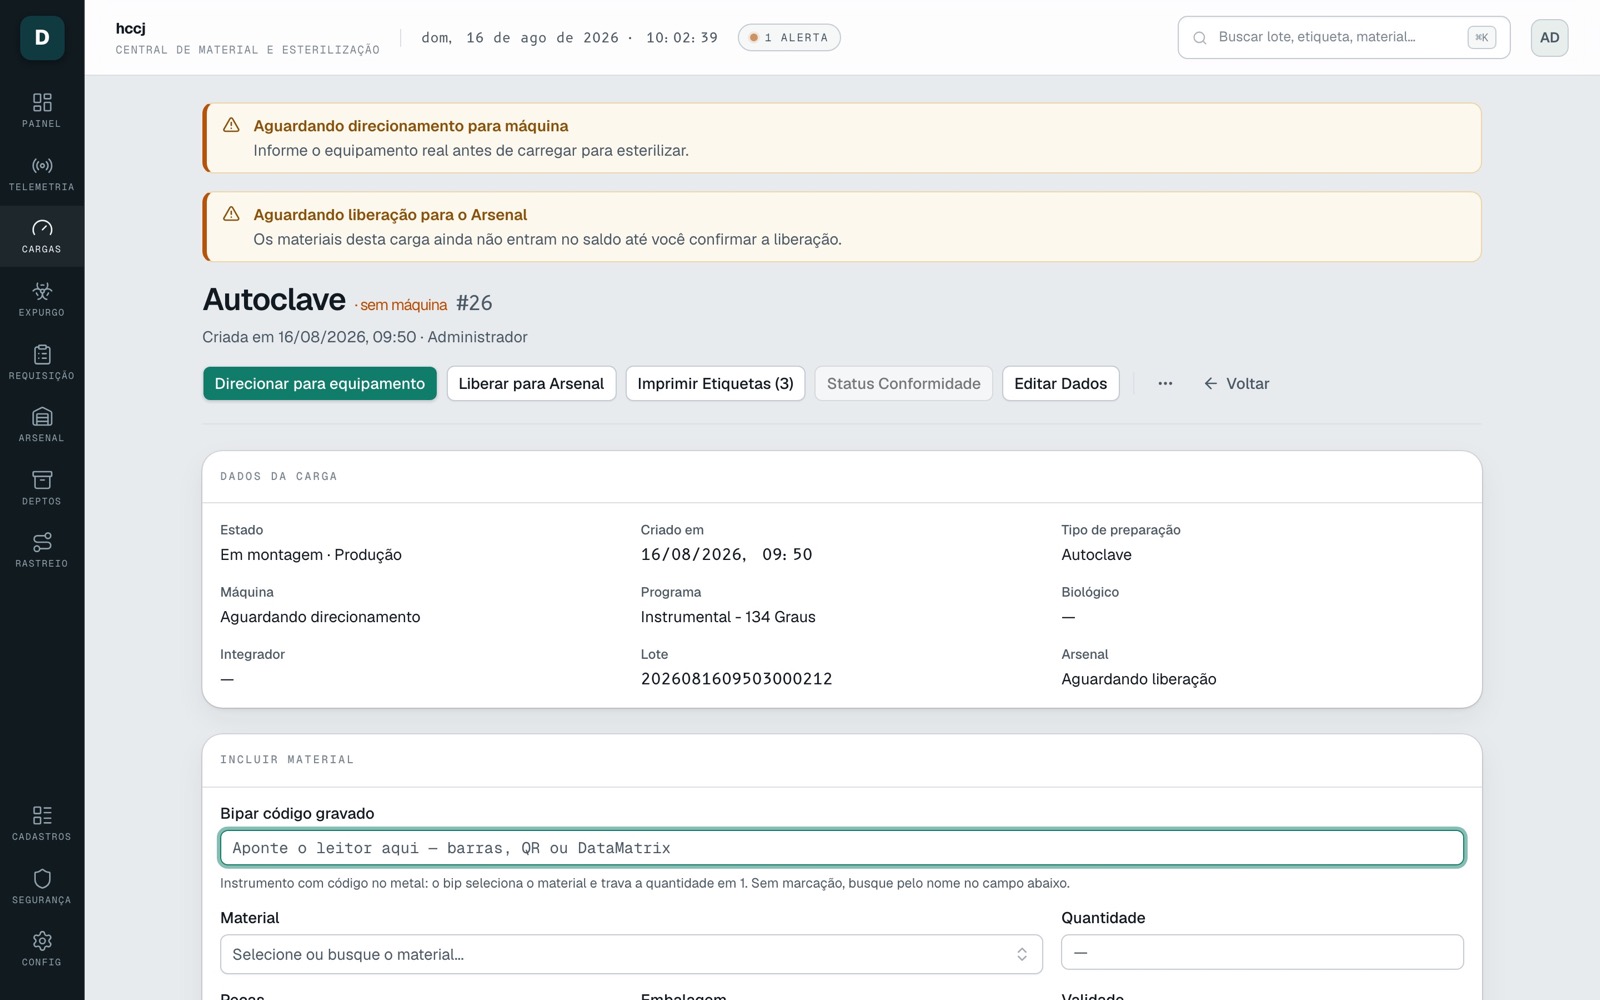Click the 'Aguardando direcionamento' machine value

pyautogui.click(x=320, y=617)
